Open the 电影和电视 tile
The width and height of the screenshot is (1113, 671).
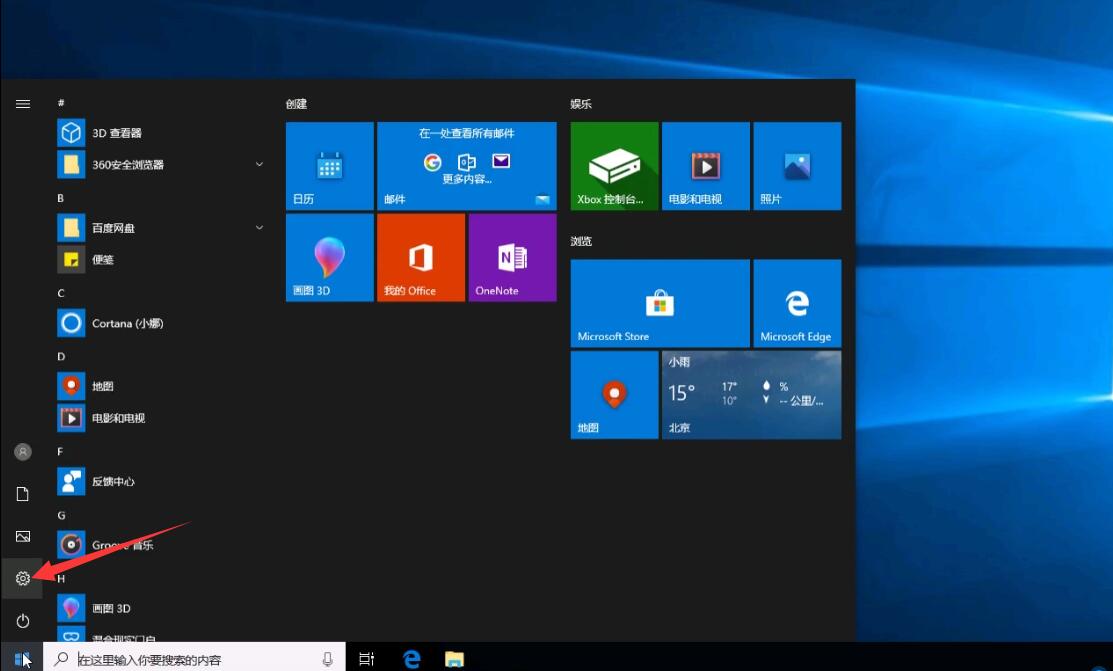[706, 165]
